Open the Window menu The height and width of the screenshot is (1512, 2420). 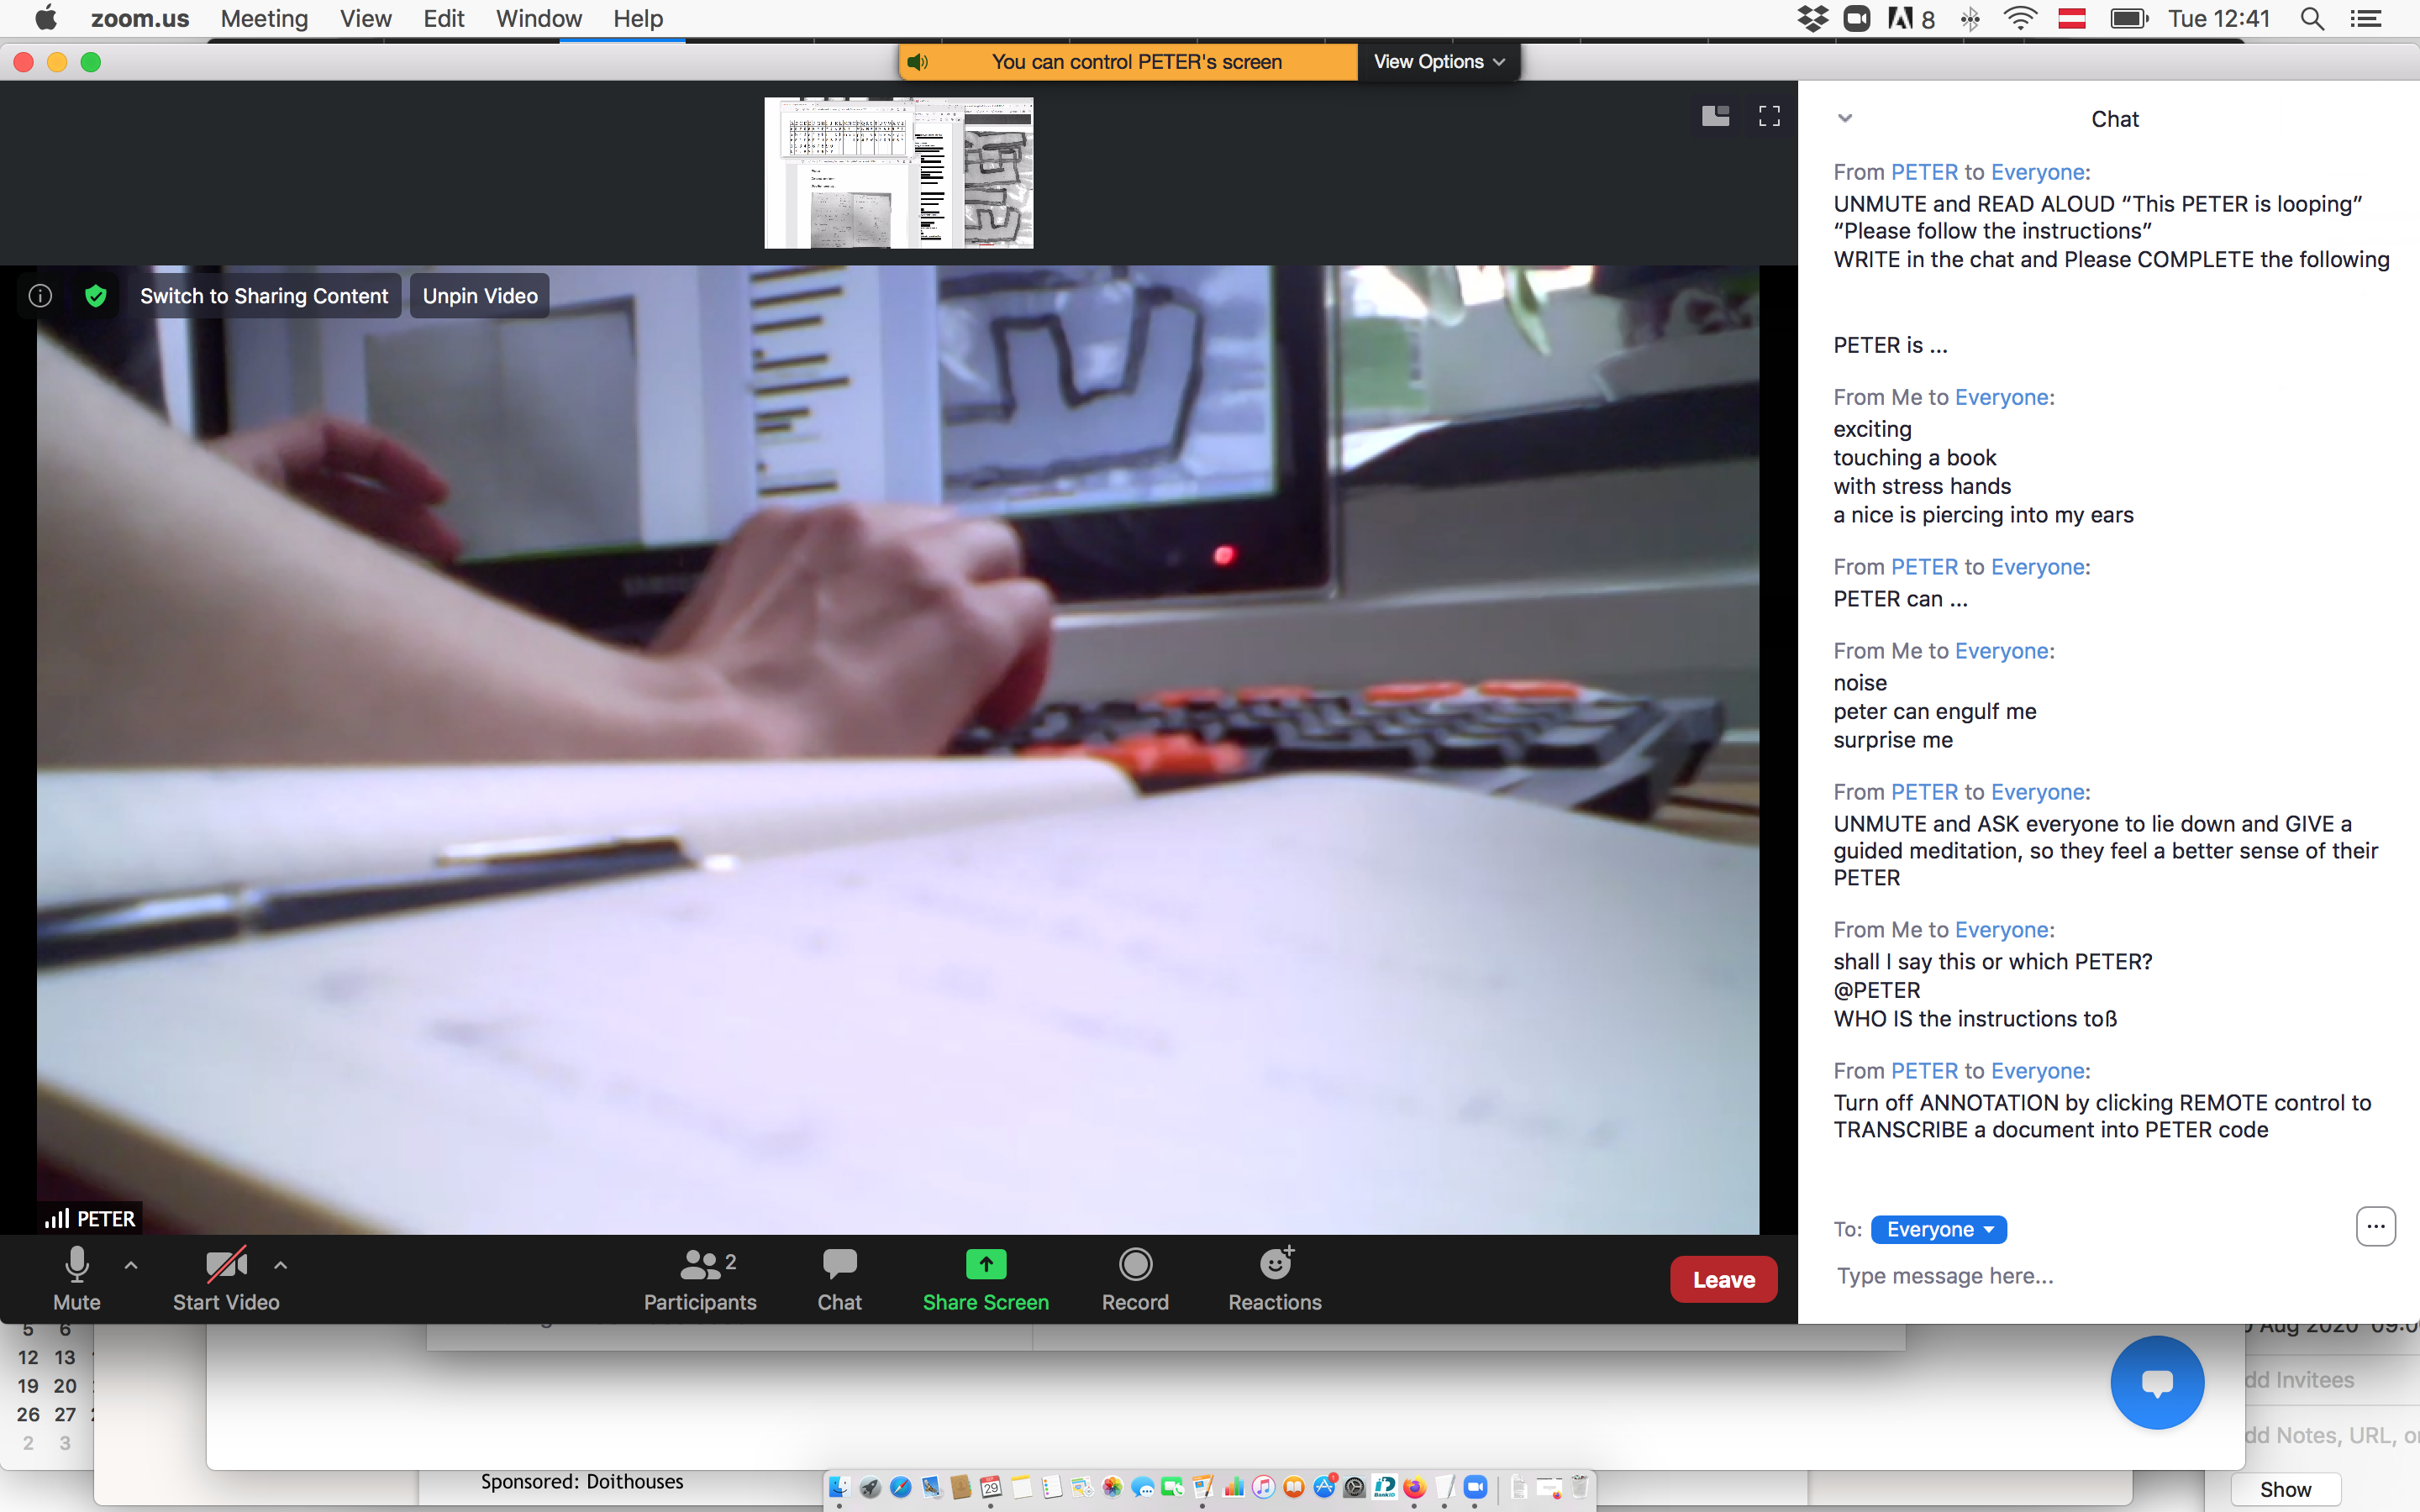[538, 18]
